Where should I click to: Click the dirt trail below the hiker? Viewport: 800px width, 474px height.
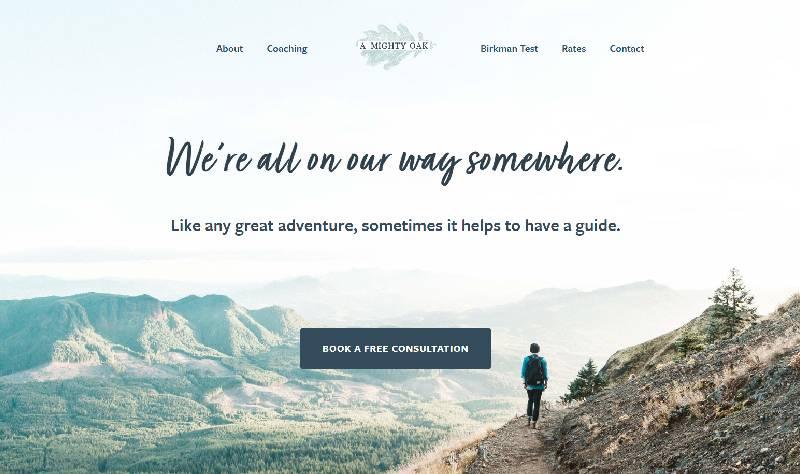pyautogui.click(x=515, y=449)
